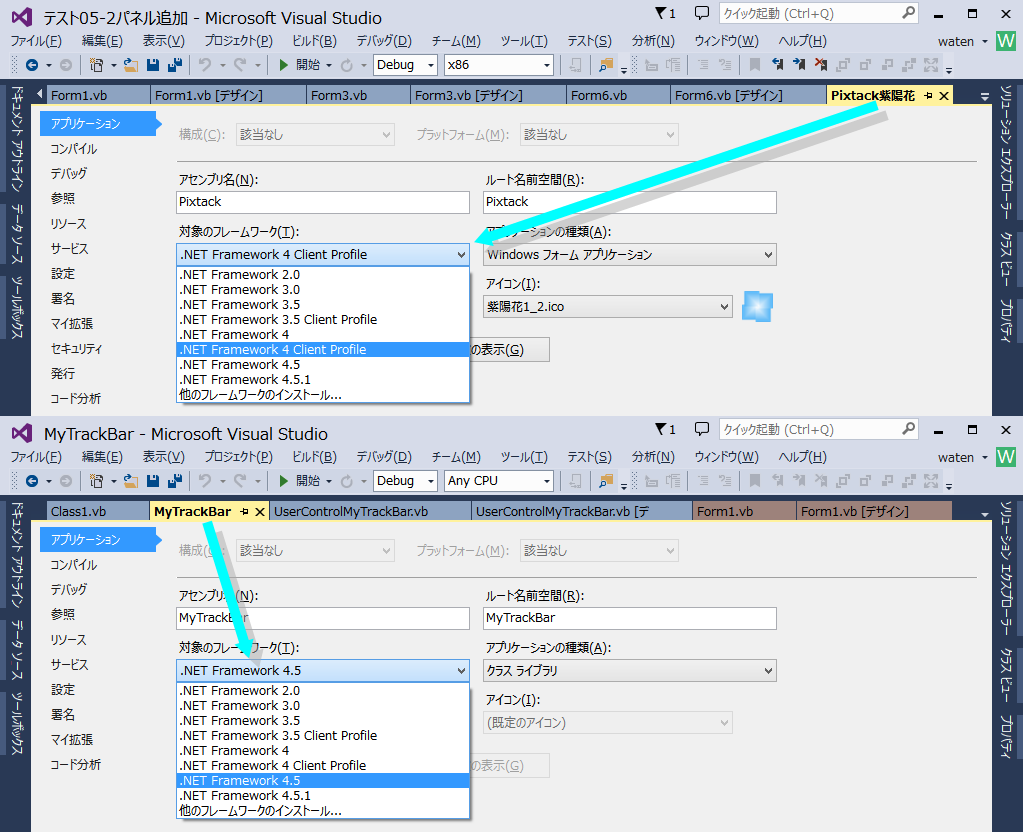Switch to UserControlMyTrackBar.vb tab
The width and height of the screenshot is (1024, 832).
coord(370,511)
